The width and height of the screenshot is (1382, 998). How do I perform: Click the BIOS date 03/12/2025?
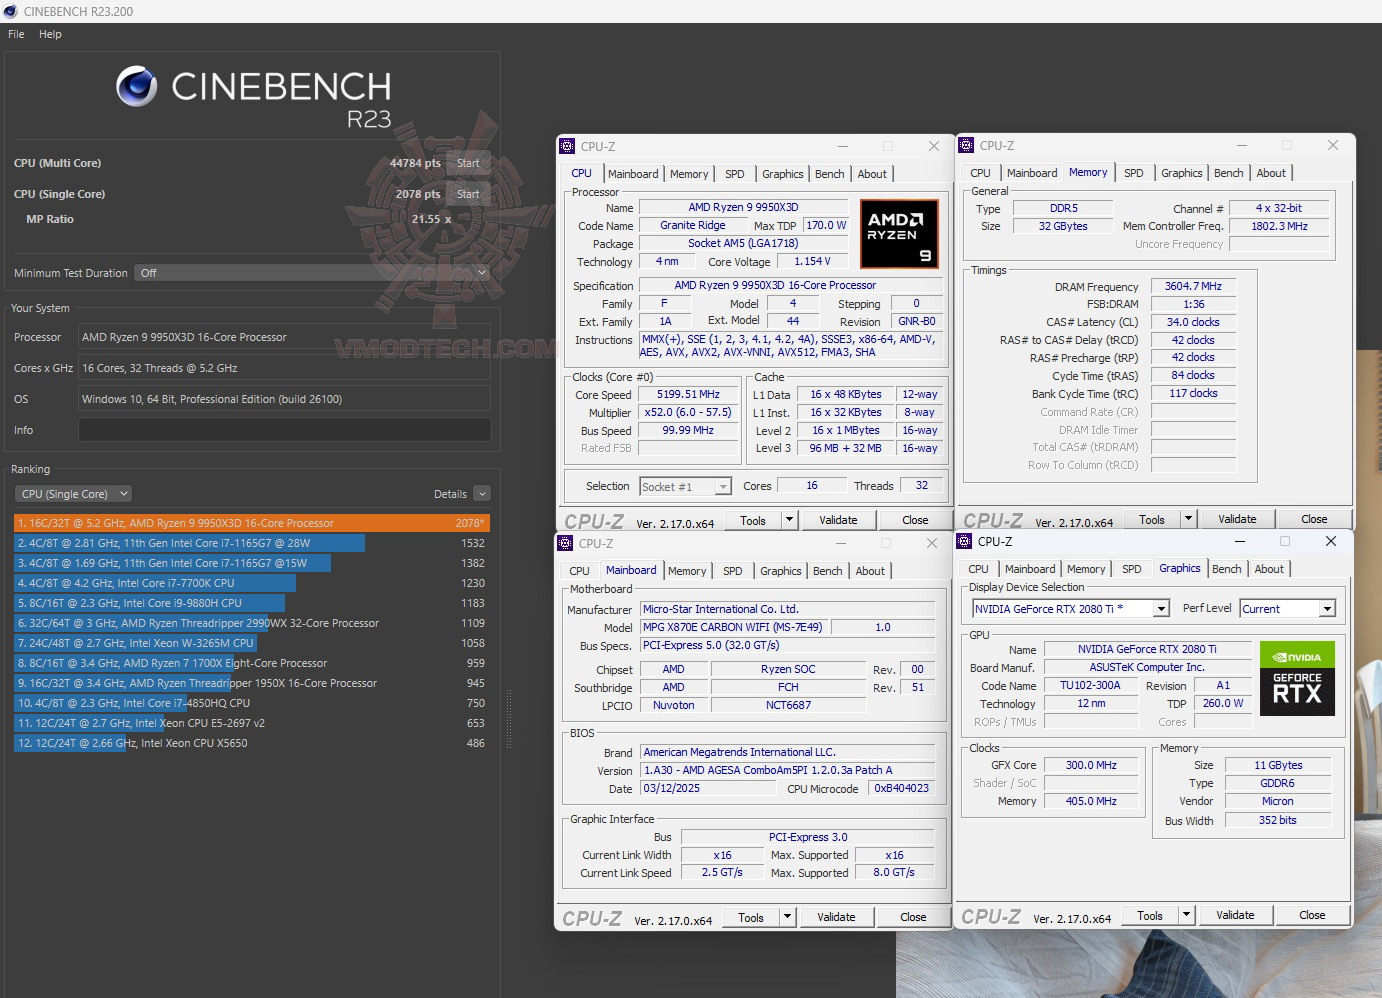pyautogui.click(x=706, y=788)
